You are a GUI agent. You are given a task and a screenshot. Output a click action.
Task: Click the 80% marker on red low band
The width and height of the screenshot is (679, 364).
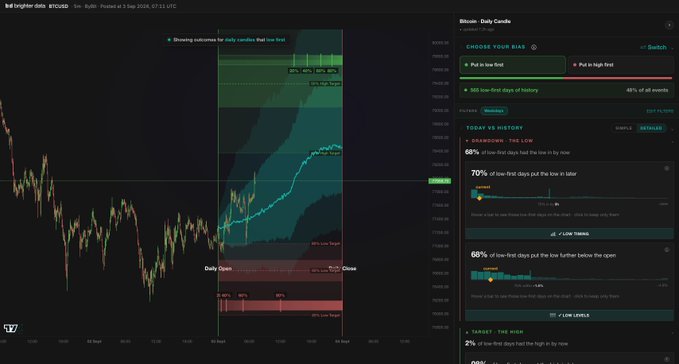(x=280, y=296)
